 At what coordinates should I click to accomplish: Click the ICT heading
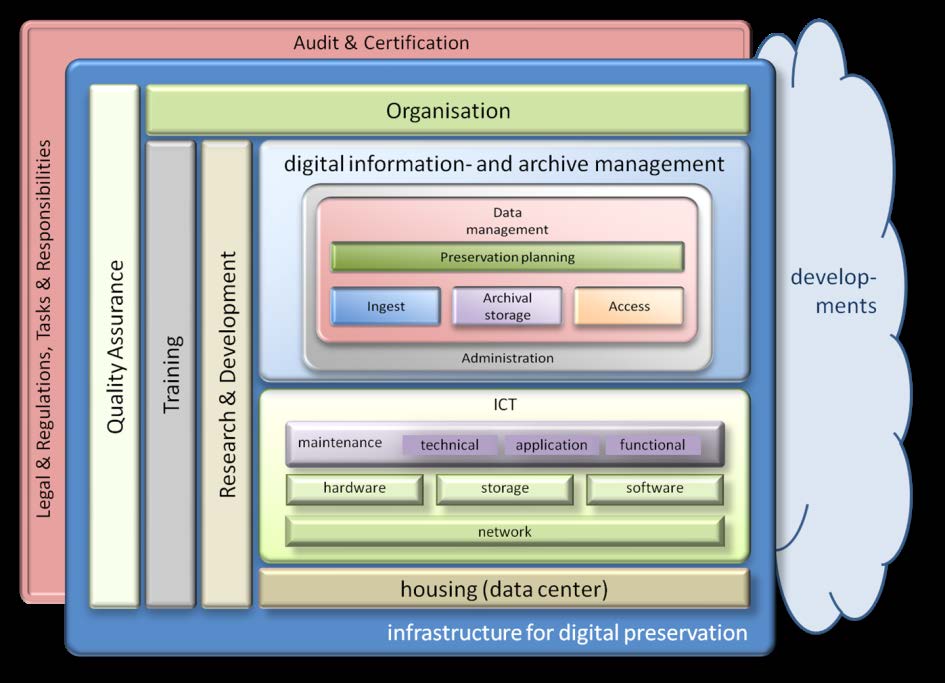505,404
